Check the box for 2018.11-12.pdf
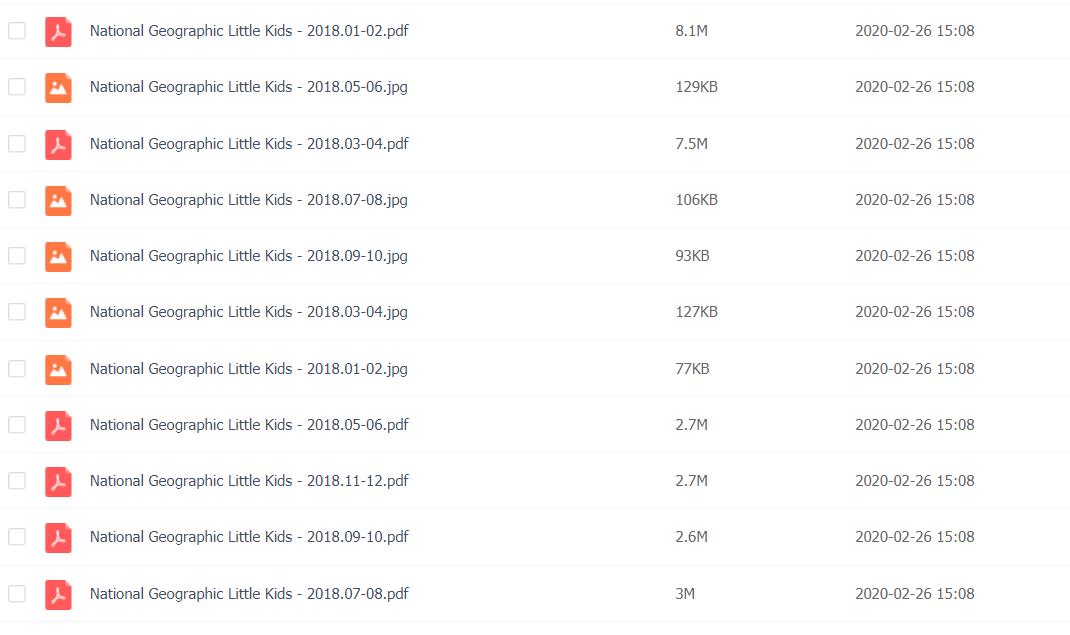This screenshot has width=1070, height=635. tap(17, 481)
